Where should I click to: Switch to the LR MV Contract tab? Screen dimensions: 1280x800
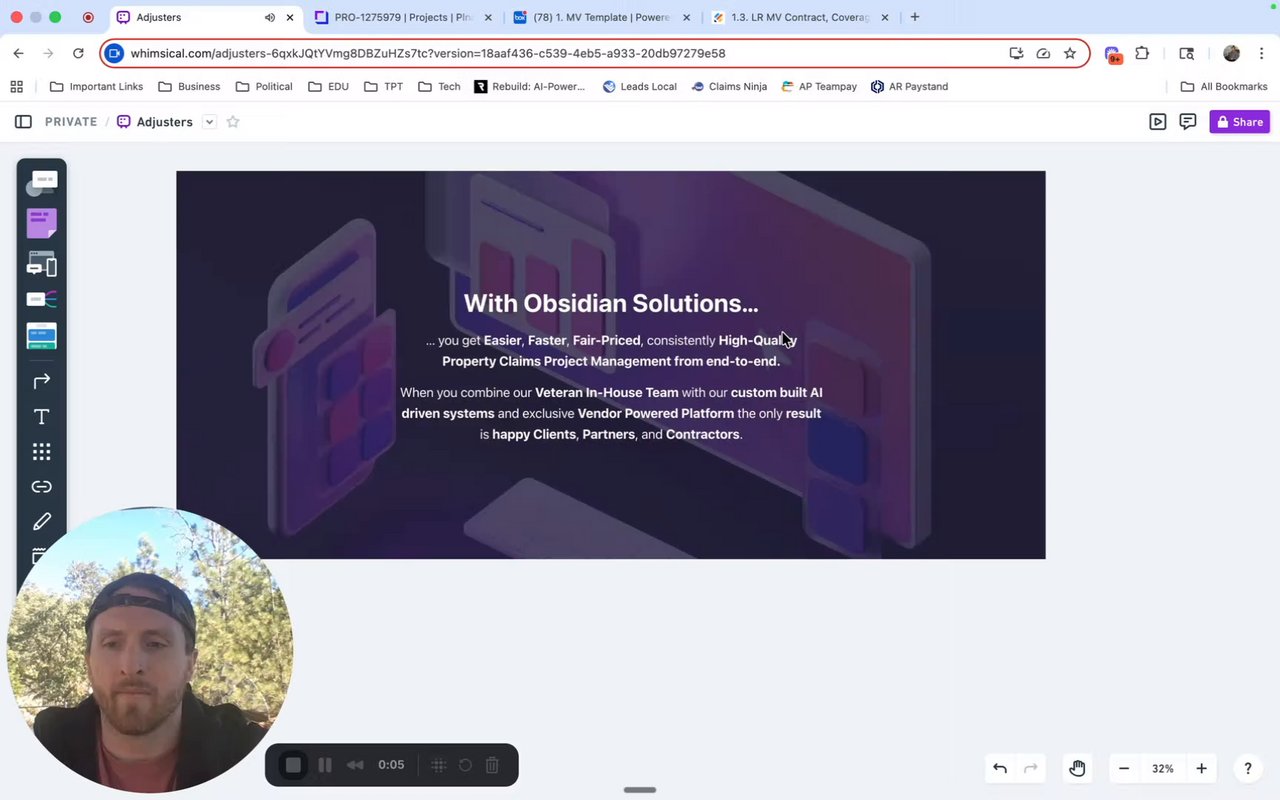800,17
